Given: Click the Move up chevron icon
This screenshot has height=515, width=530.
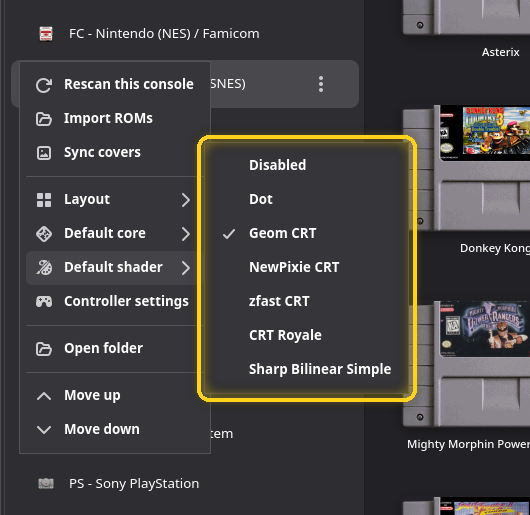Looking at the screenshot, I should [x=44, y=396].
